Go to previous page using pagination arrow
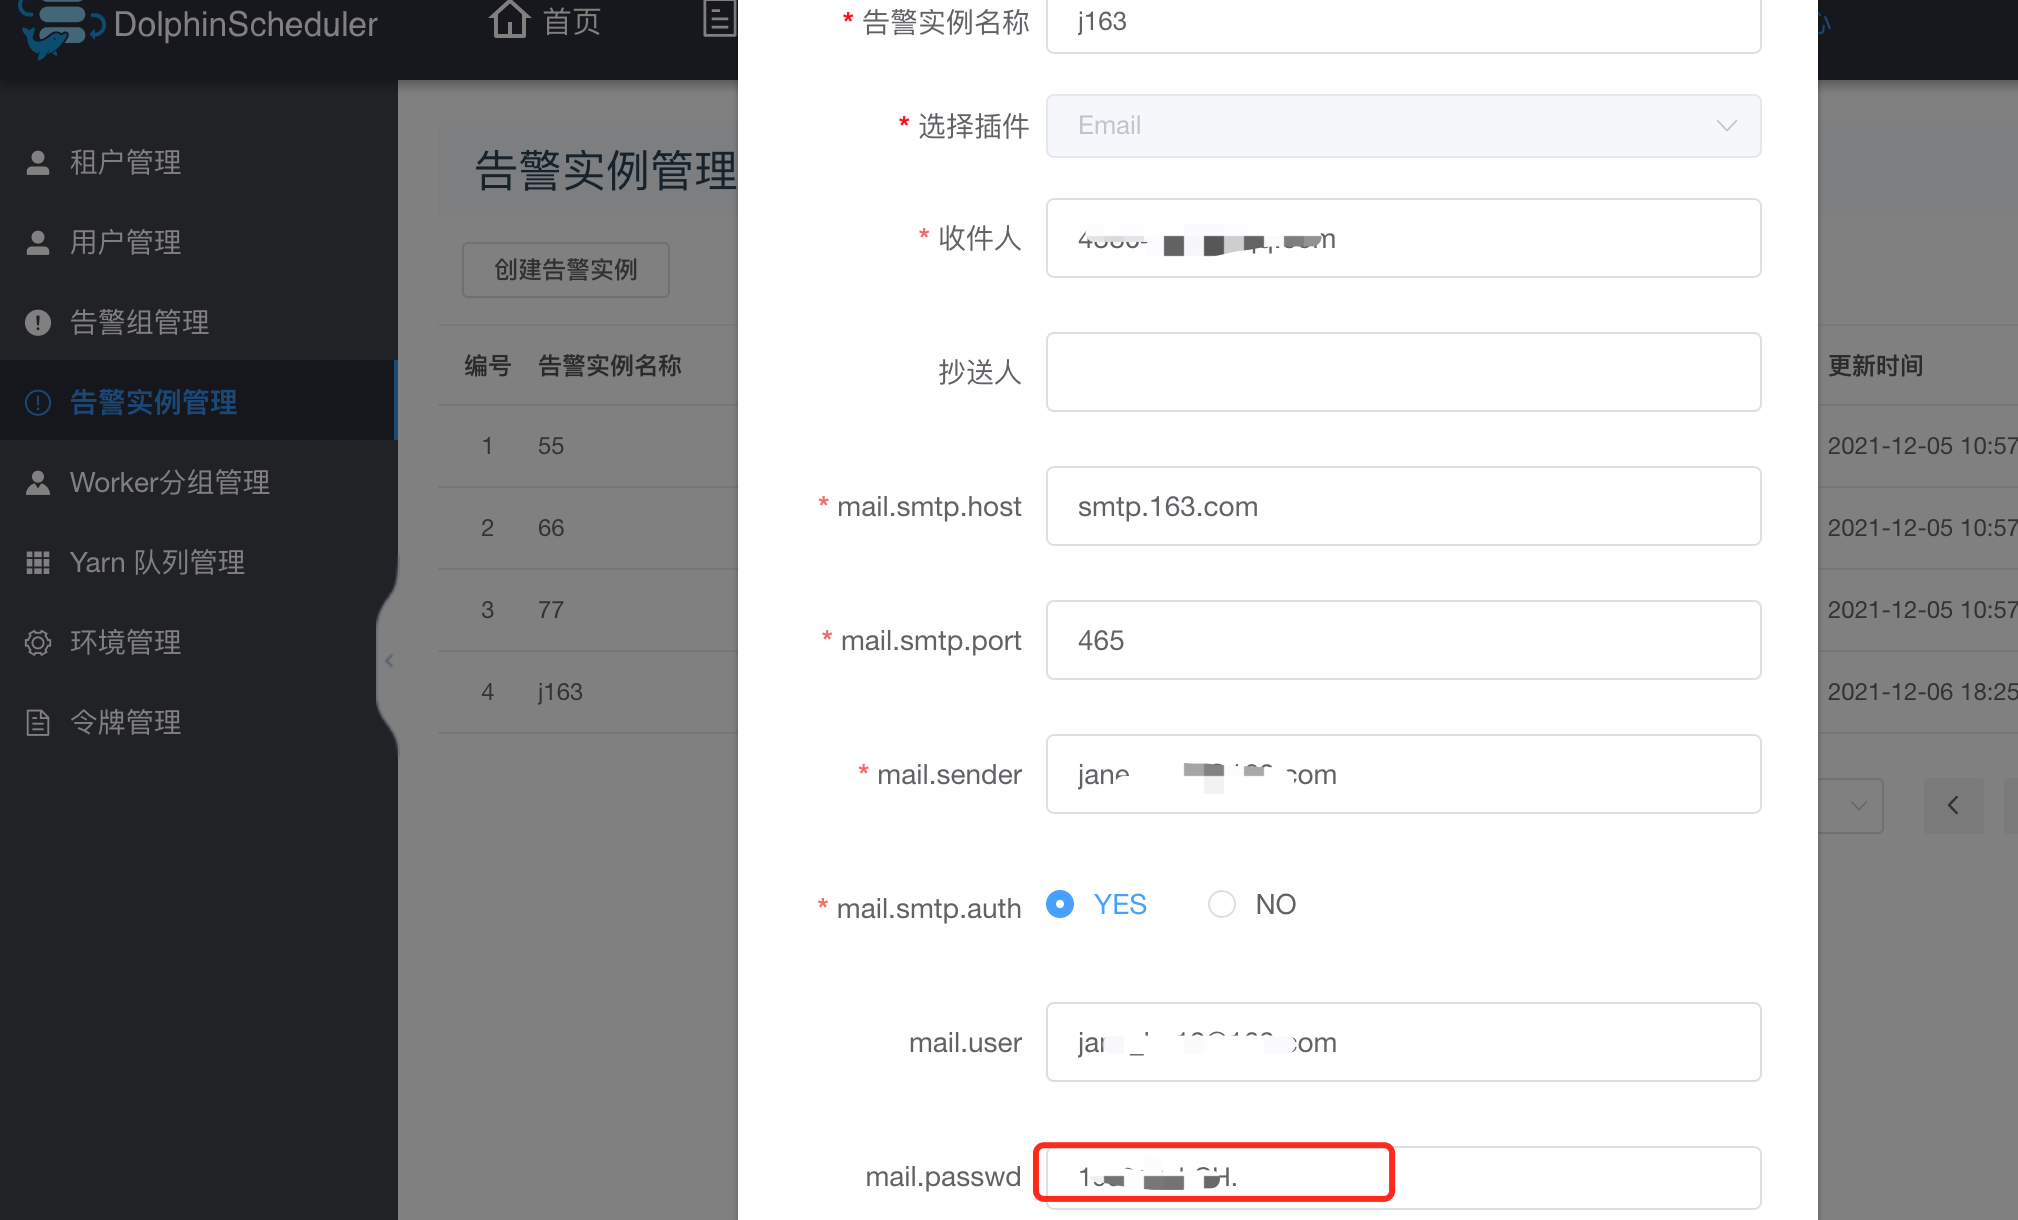Viewport: 2018px width, 1220px height. tap(1953, 806)
